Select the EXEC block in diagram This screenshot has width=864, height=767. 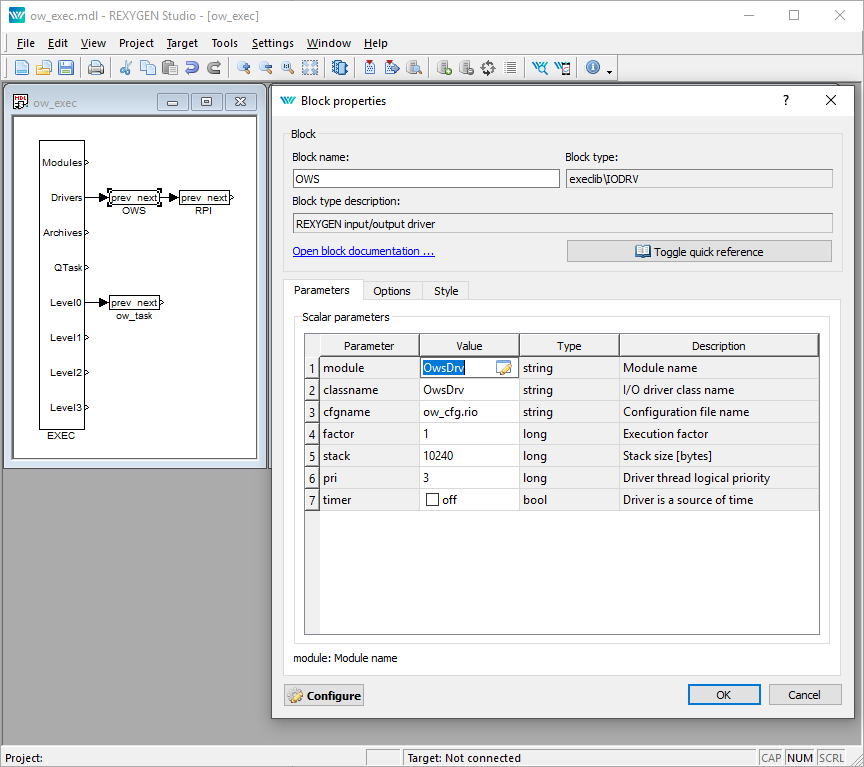pos(62,285)
